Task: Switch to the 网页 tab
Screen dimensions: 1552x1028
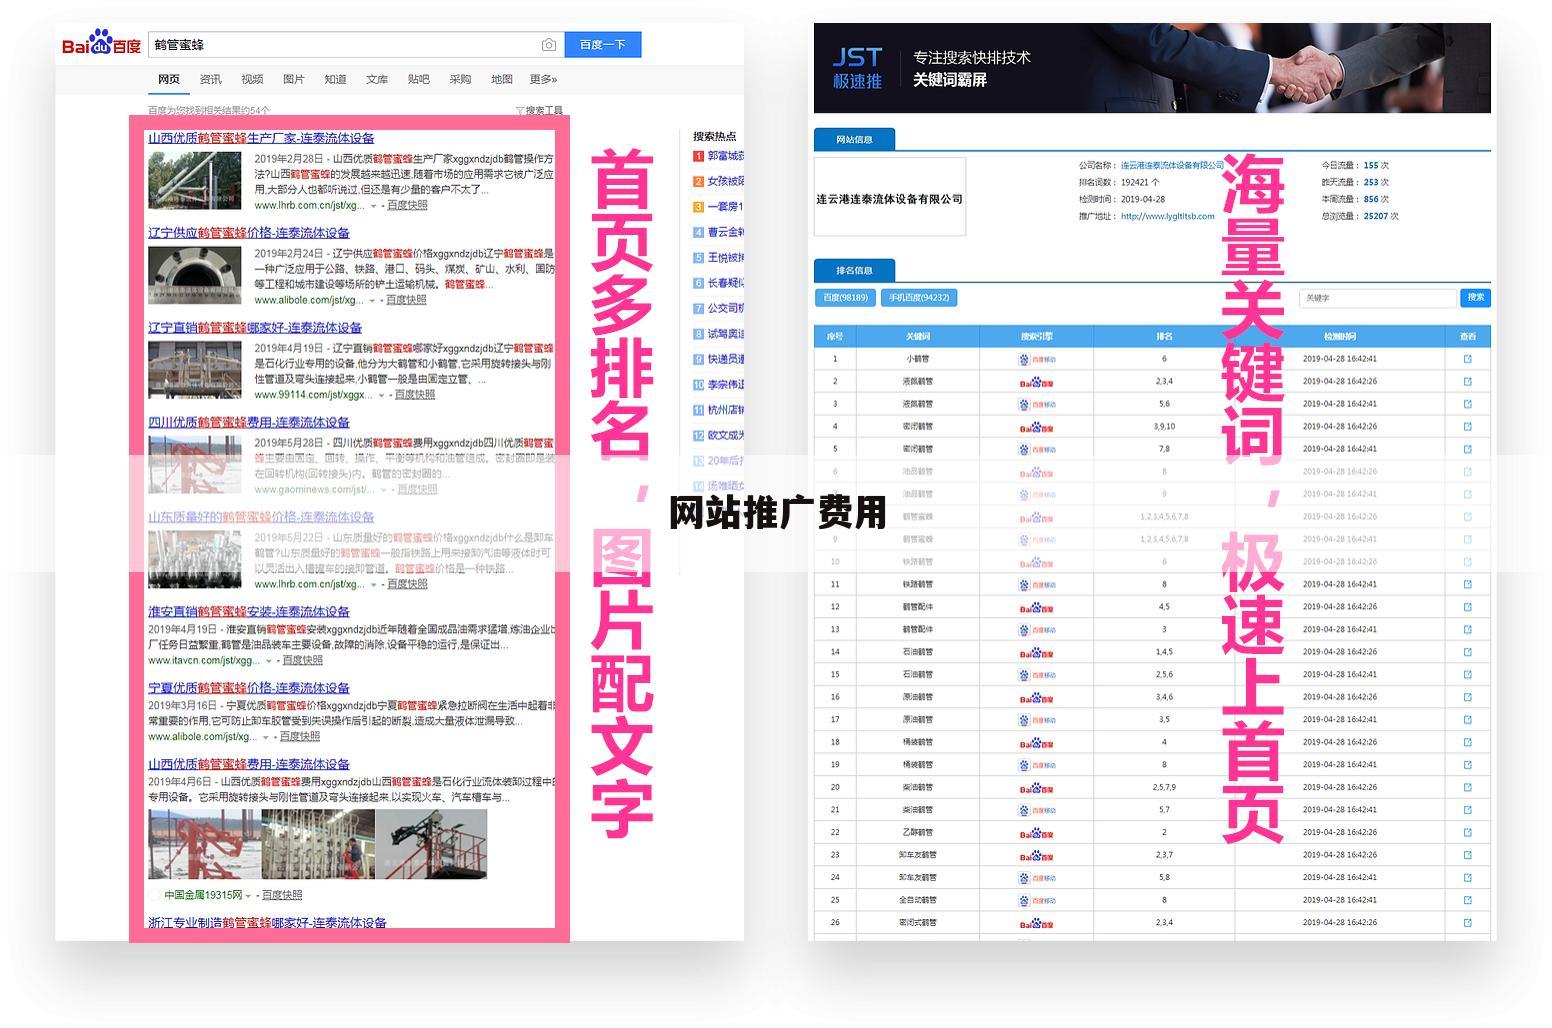Action: (169, 79)
